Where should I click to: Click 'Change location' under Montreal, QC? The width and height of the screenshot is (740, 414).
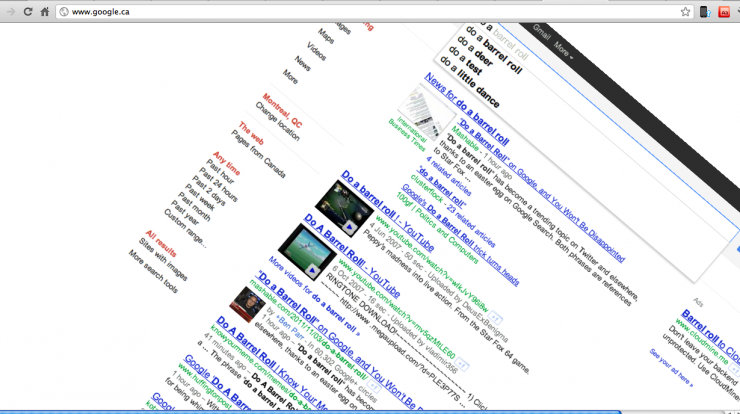[278, 121]
